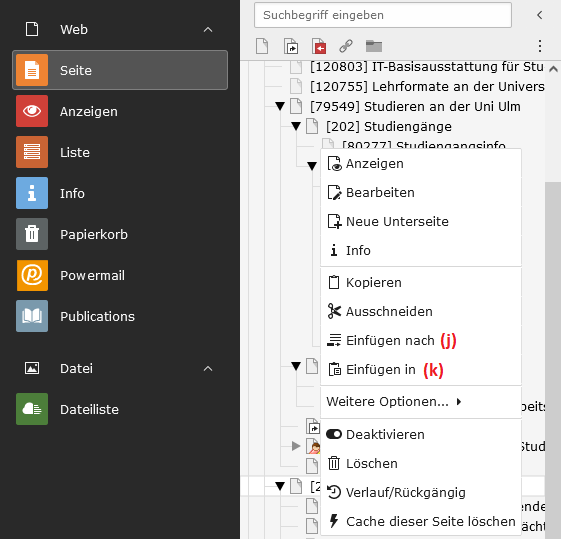Choose Bearbeiten from the context menu

tap(421, 192)
